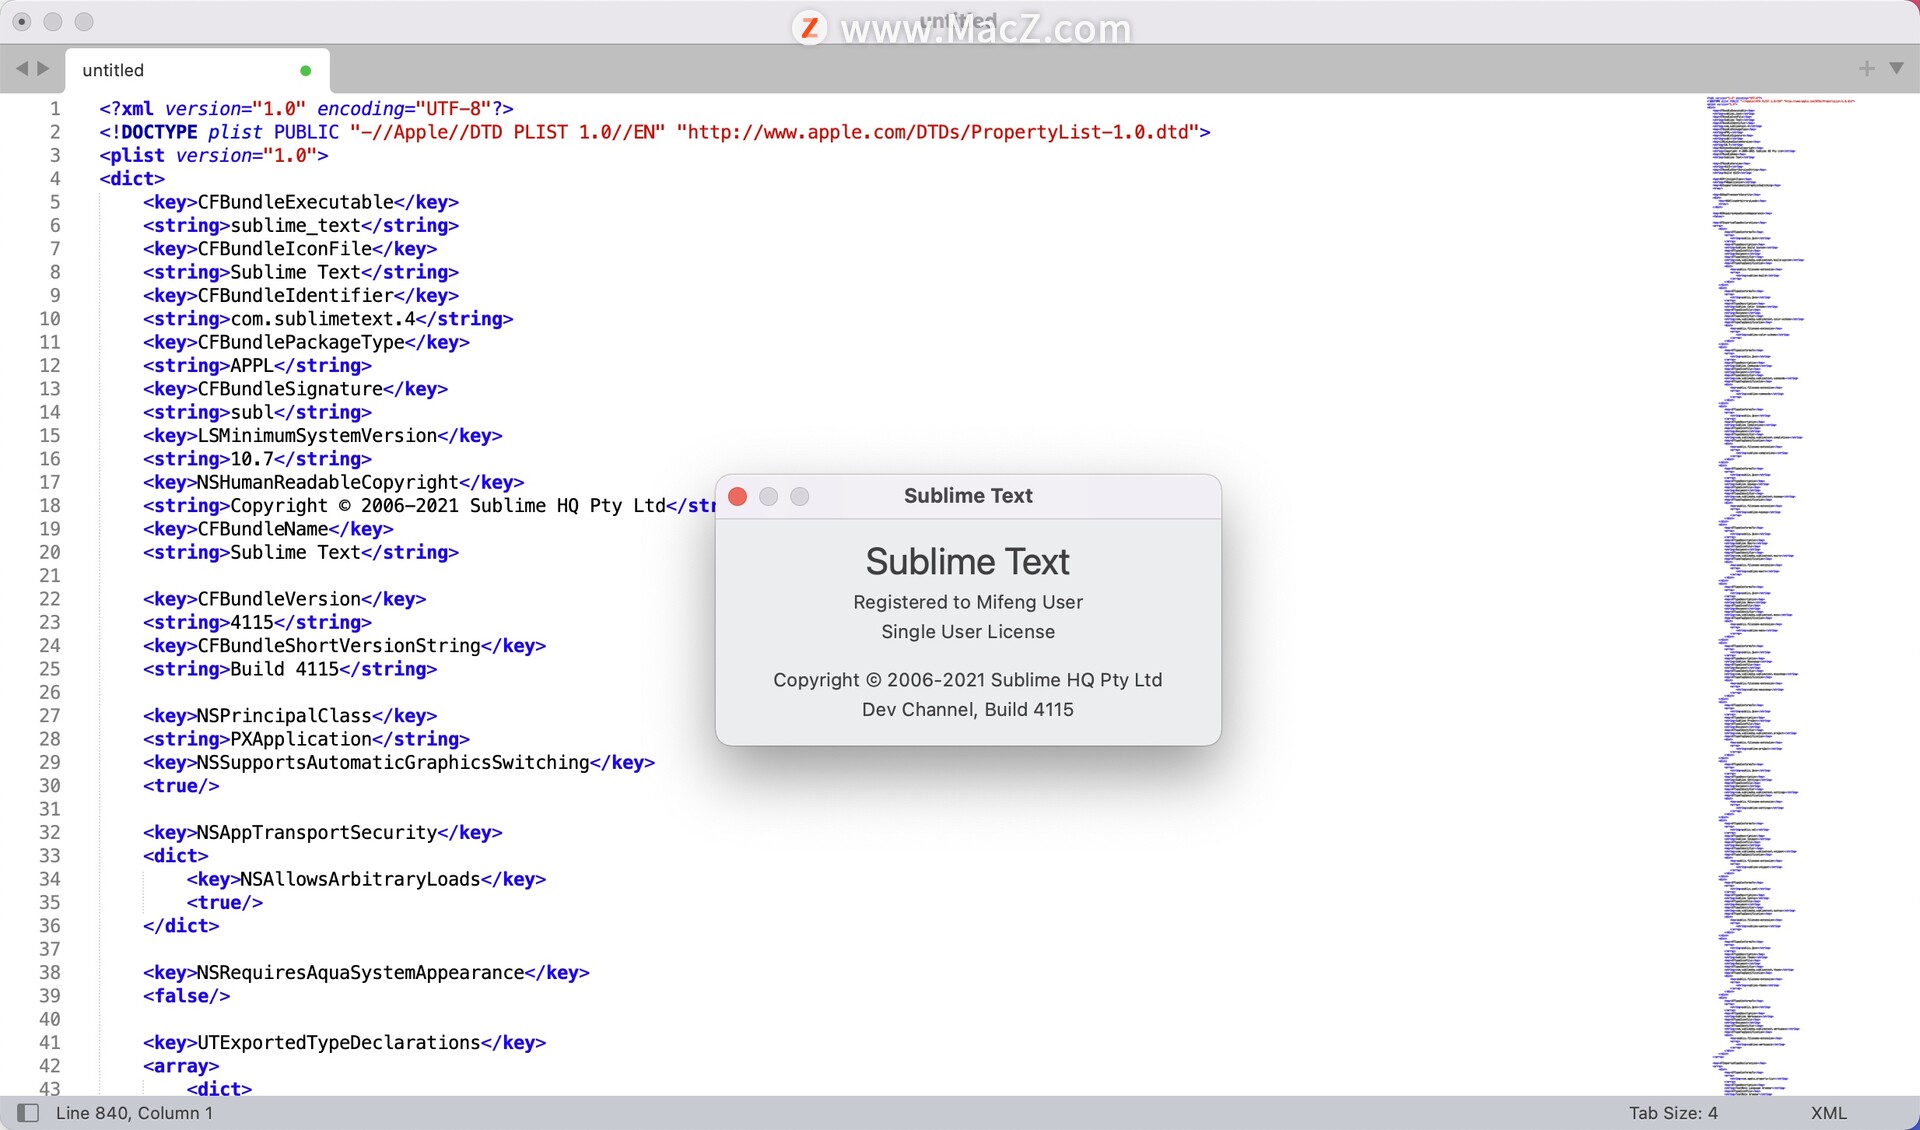Click the line number 1 in the gutter
1920x1130 pixels.
(x=55, y=108)
